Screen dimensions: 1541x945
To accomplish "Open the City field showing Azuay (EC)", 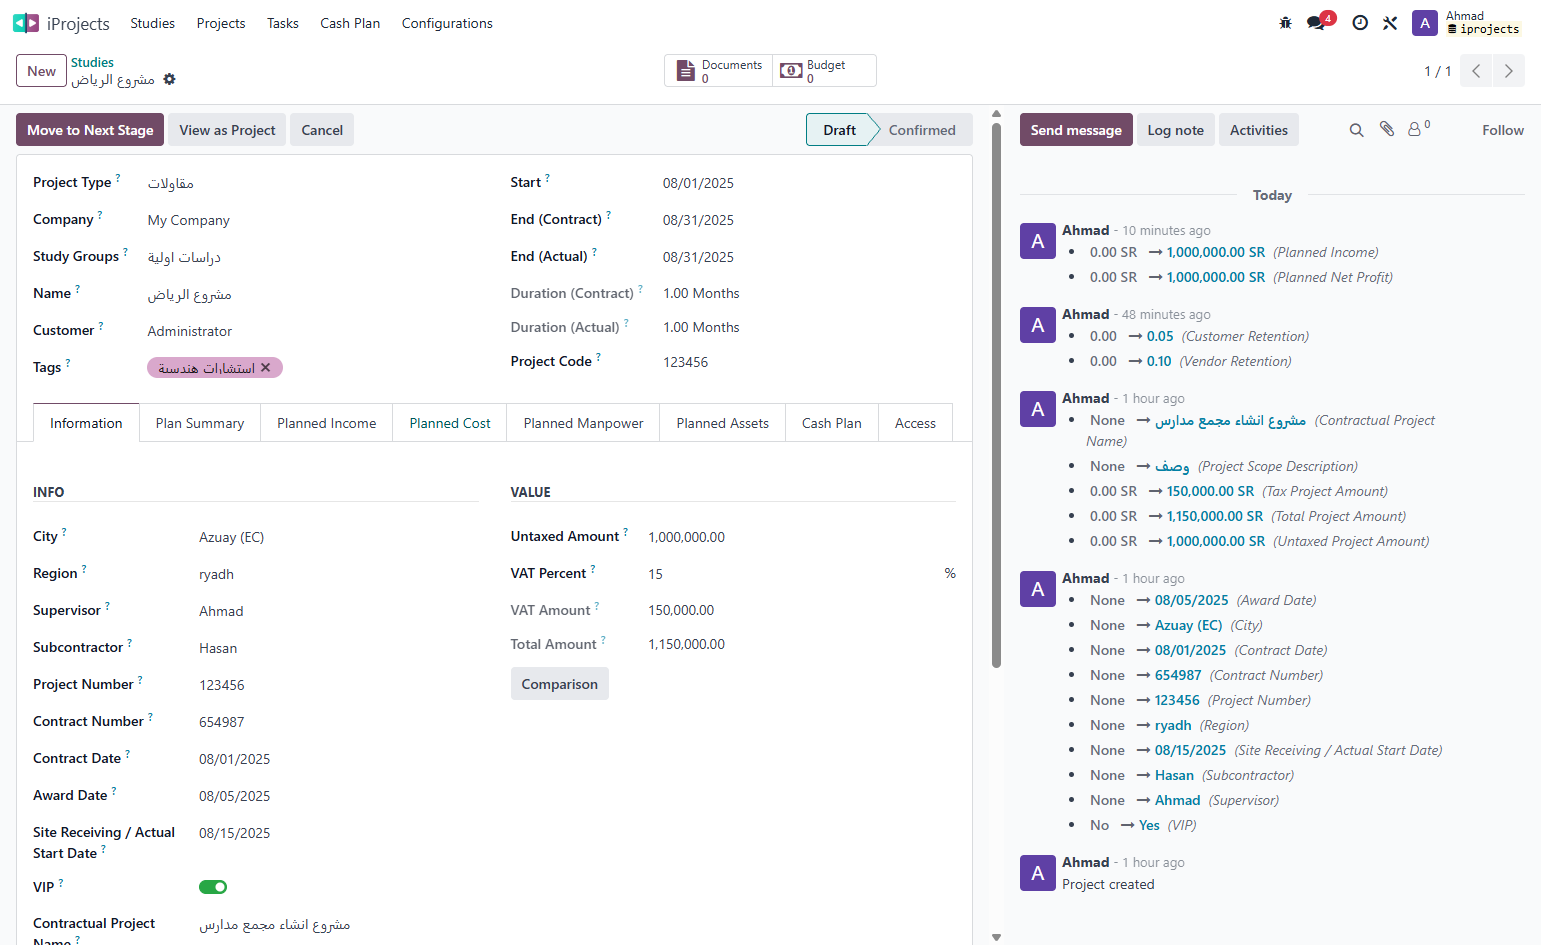I will coord(338,537).
